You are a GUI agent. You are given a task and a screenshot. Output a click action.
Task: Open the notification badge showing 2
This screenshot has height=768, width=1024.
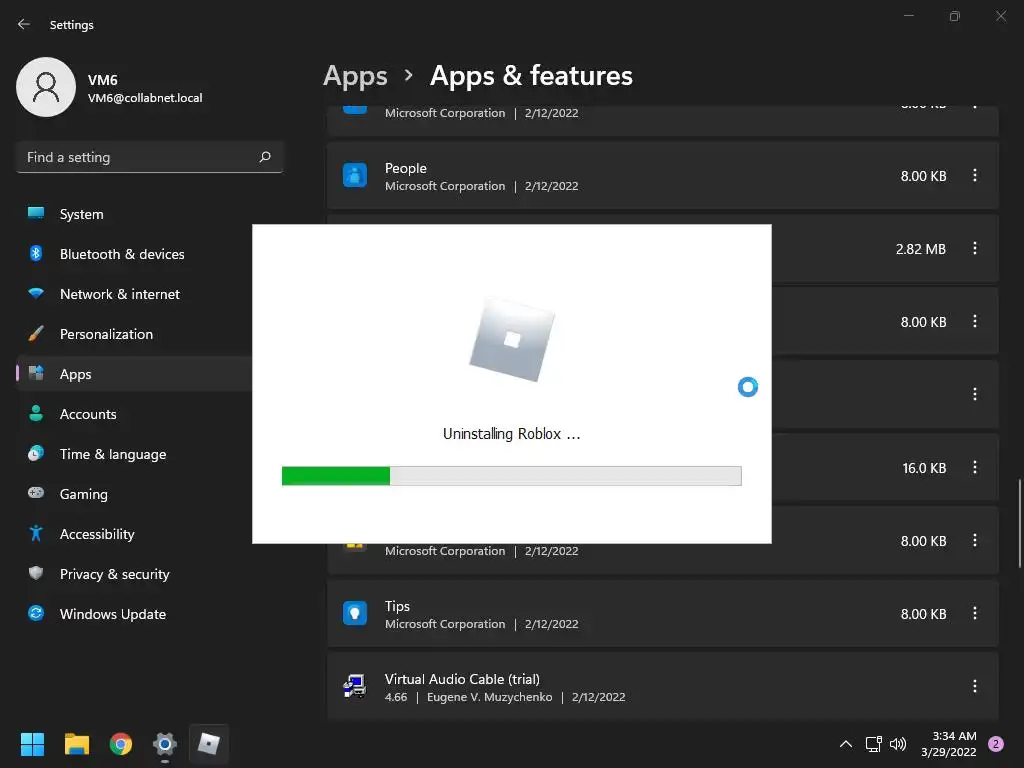coord(996,744)
